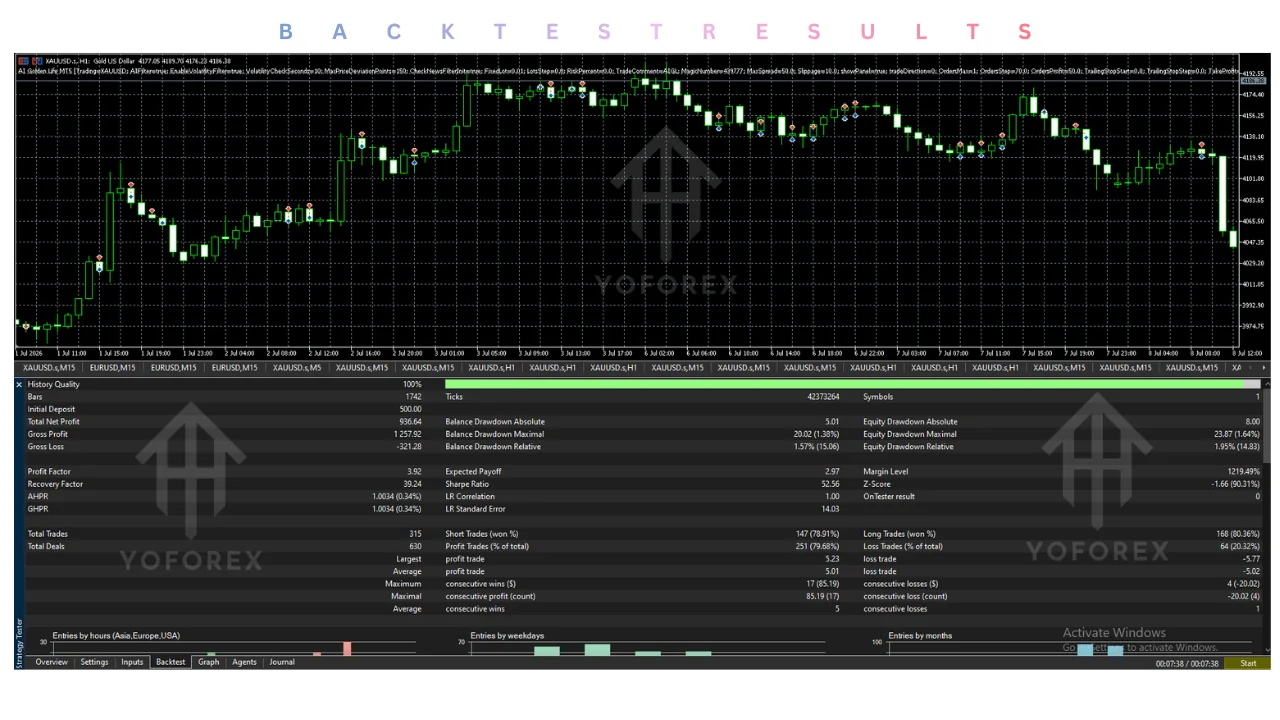Click the Long Trades (won %) label

click(x=900, y=534)
